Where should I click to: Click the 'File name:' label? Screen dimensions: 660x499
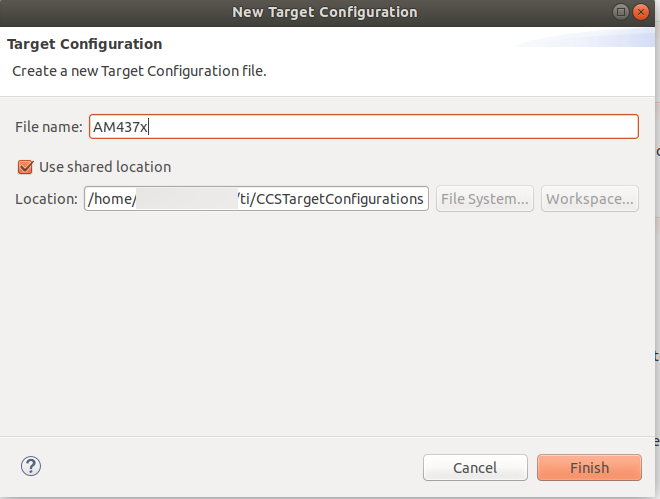pyautogui.click(x=48, y=127)
